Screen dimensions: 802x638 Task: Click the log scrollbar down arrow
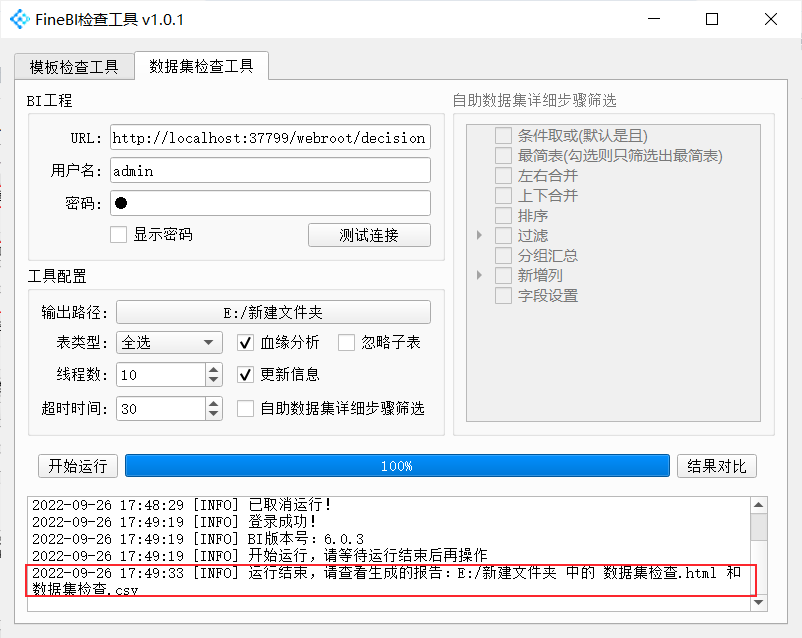(759, 602)
